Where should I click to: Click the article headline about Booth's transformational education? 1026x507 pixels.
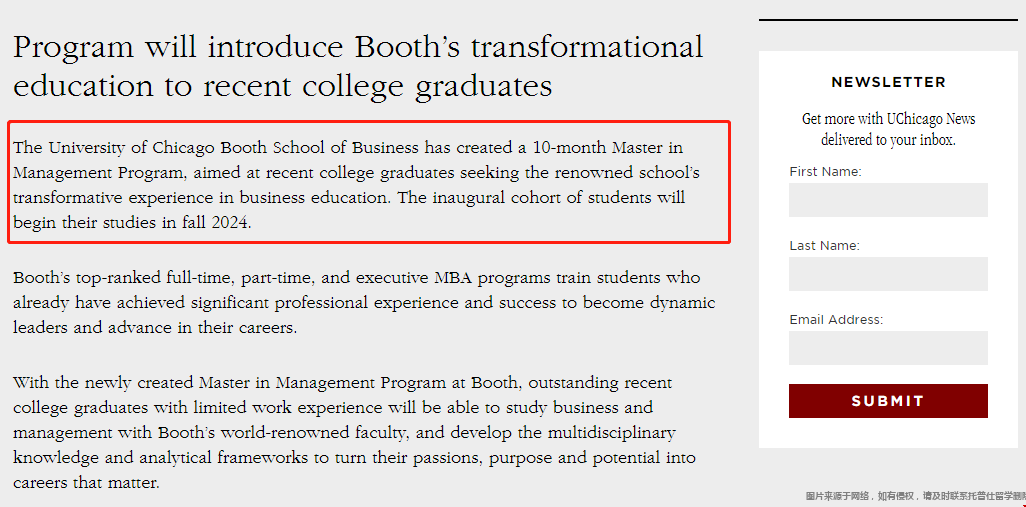point(358,67)
